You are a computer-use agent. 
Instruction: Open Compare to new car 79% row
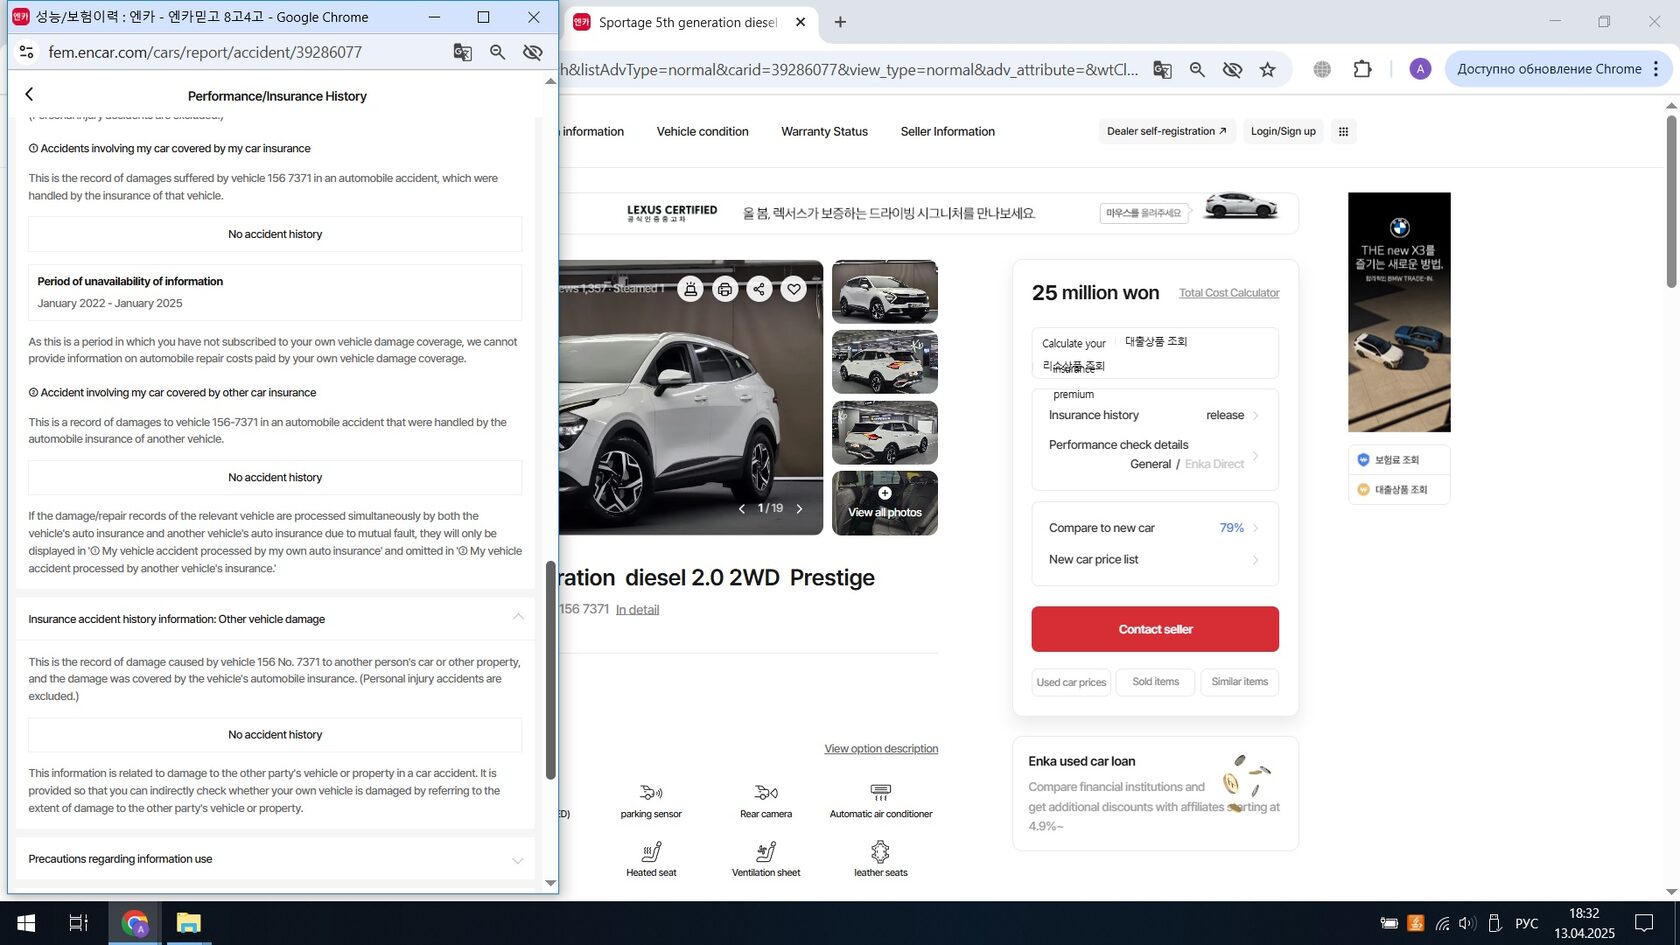[1155, 528]
